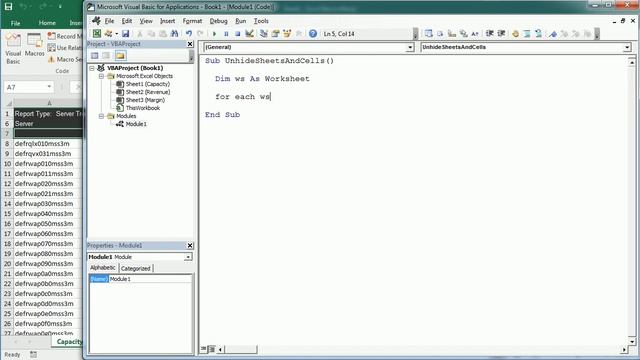This screenshot has height=360, width=640.
Task: Click on the End Sub line in the code
Action: 222,115
